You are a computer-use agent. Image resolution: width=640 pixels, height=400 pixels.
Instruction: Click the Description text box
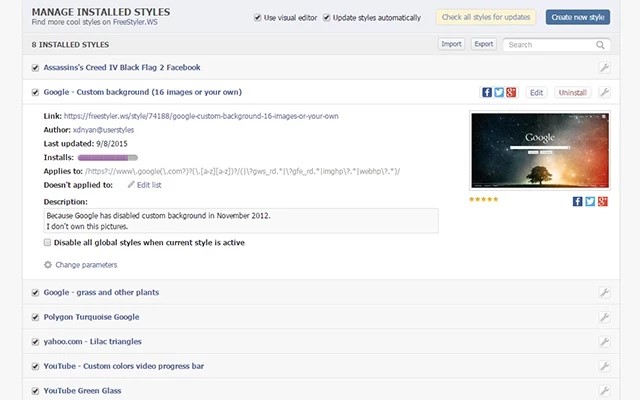[x=241, y=221]
